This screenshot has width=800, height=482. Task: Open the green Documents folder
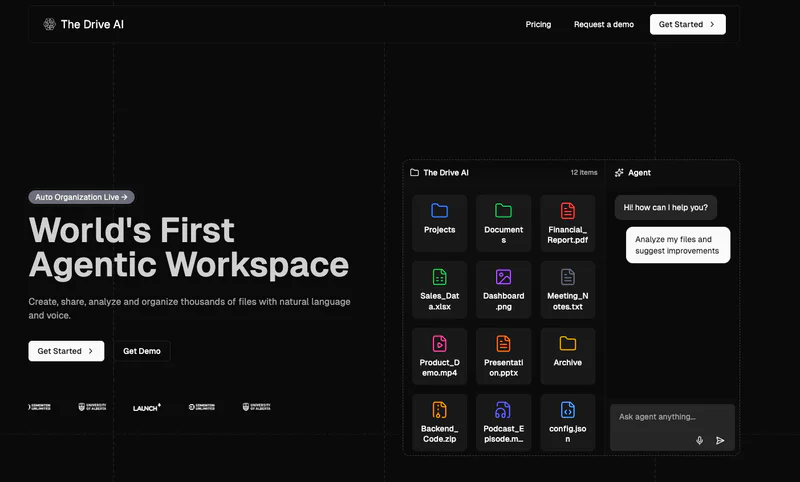(x=503, y=211)
